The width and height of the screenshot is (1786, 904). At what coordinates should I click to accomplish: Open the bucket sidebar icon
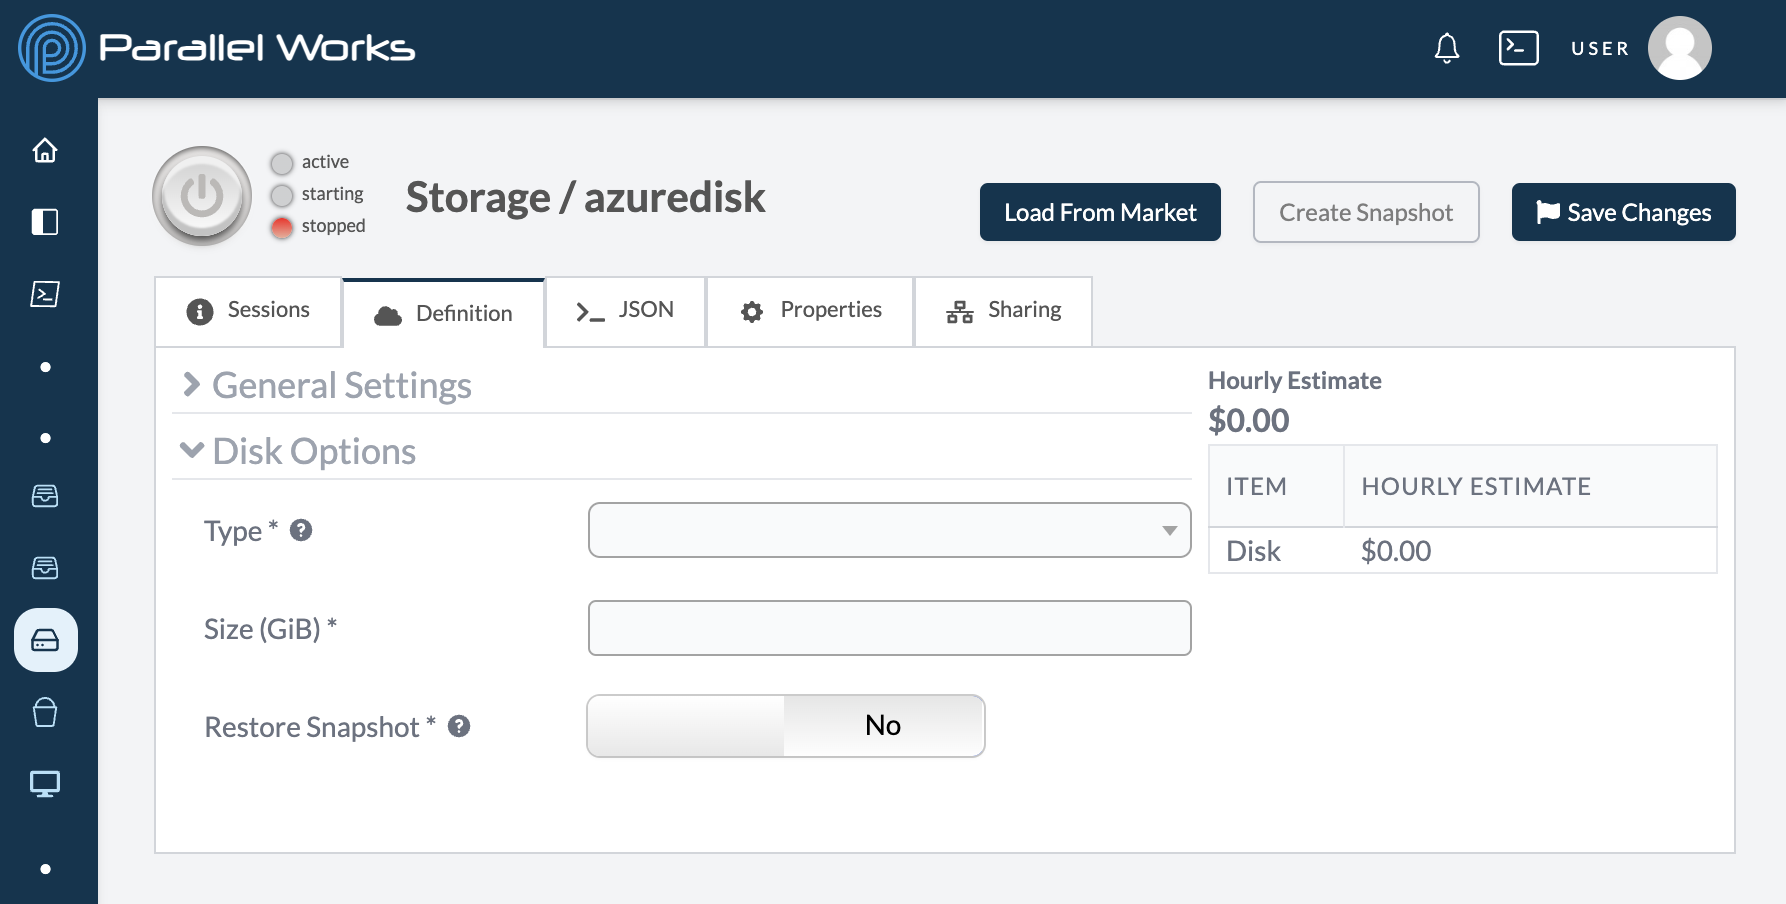[45, 712]
